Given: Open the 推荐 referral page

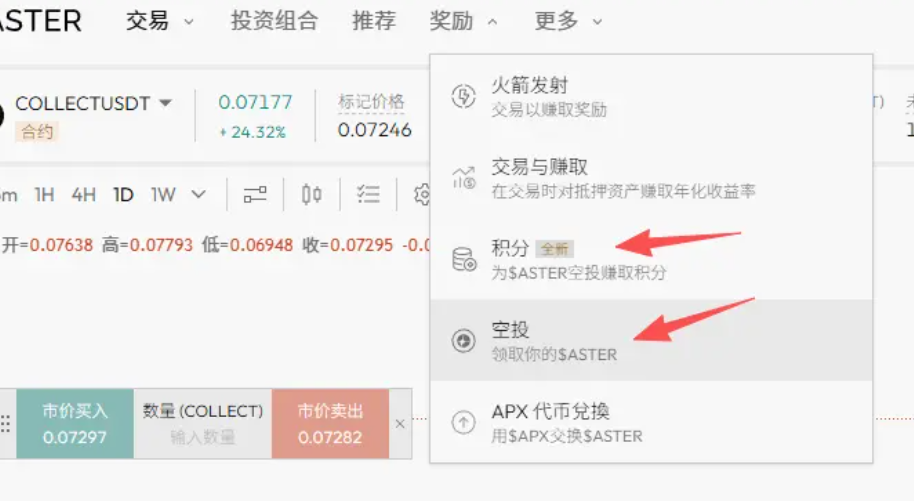Looking at the screenshot, I should pyautogui.click(x=374, y=22).
